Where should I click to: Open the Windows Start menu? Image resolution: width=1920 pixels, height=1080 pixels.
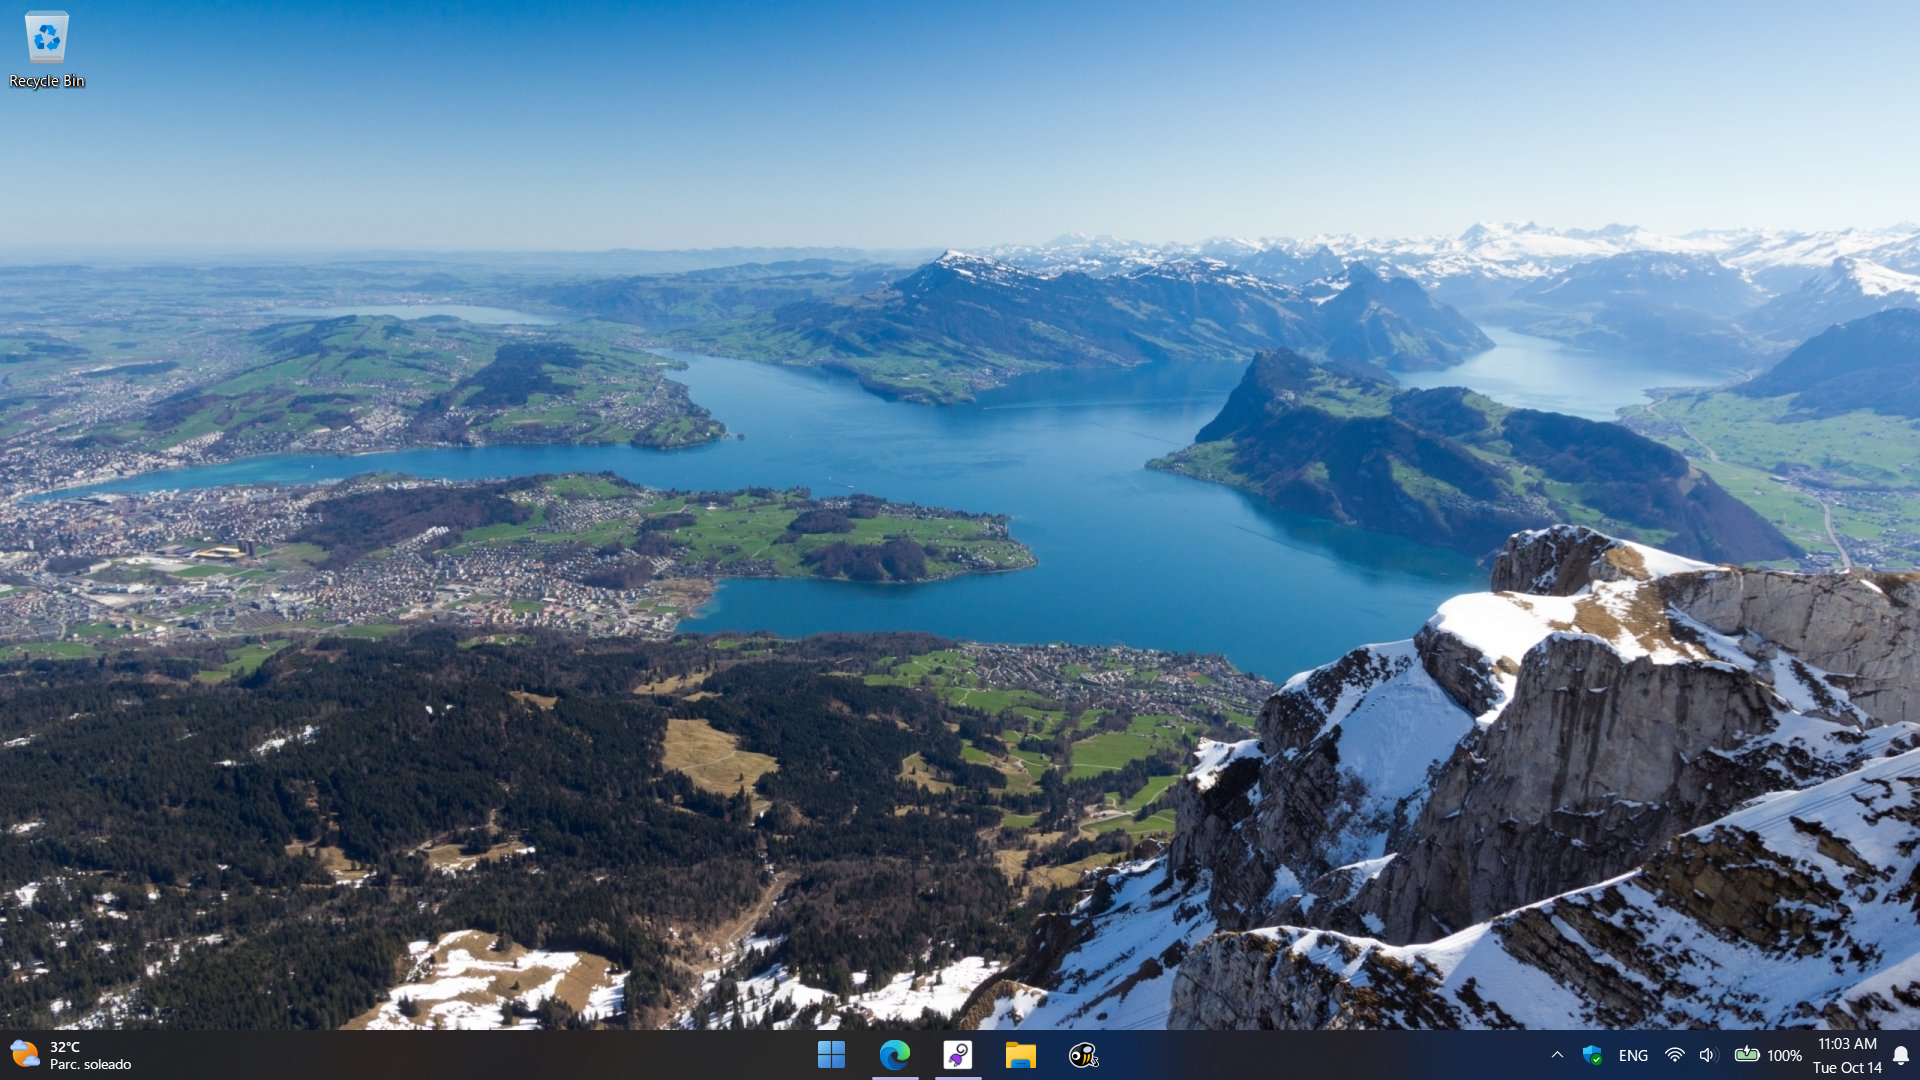(831, 1054)
